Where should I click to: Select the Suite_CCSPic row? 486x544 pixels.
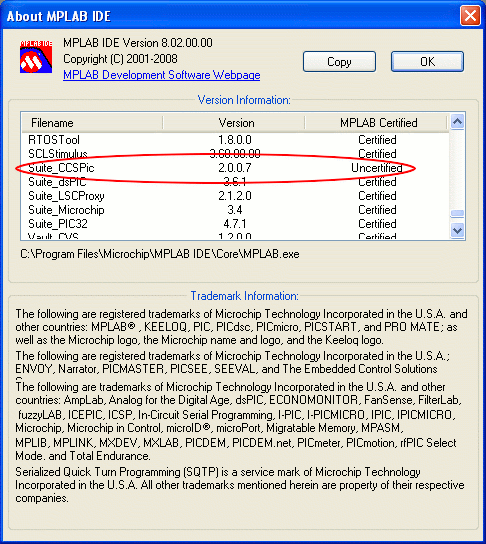coord(235,168)
